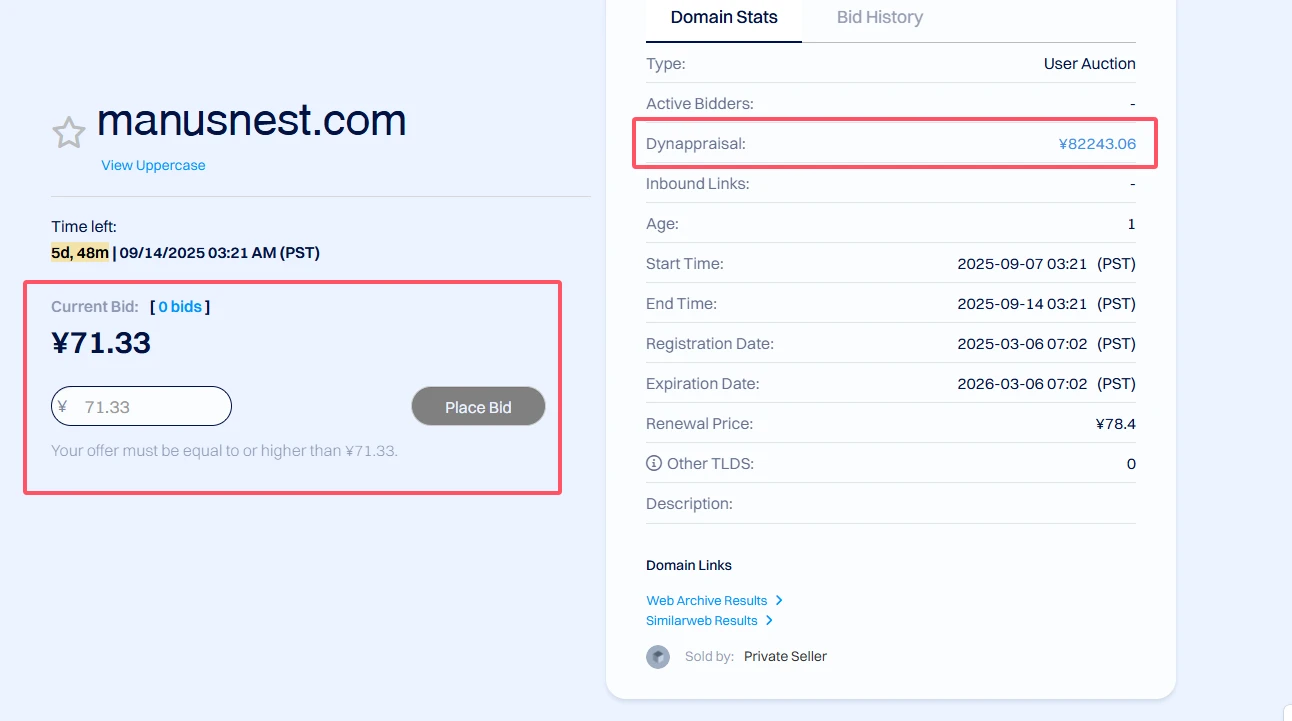This screenshot has width=1292, height=721.
Task: Switch to the Bid History tab
Action: [879, 17]
